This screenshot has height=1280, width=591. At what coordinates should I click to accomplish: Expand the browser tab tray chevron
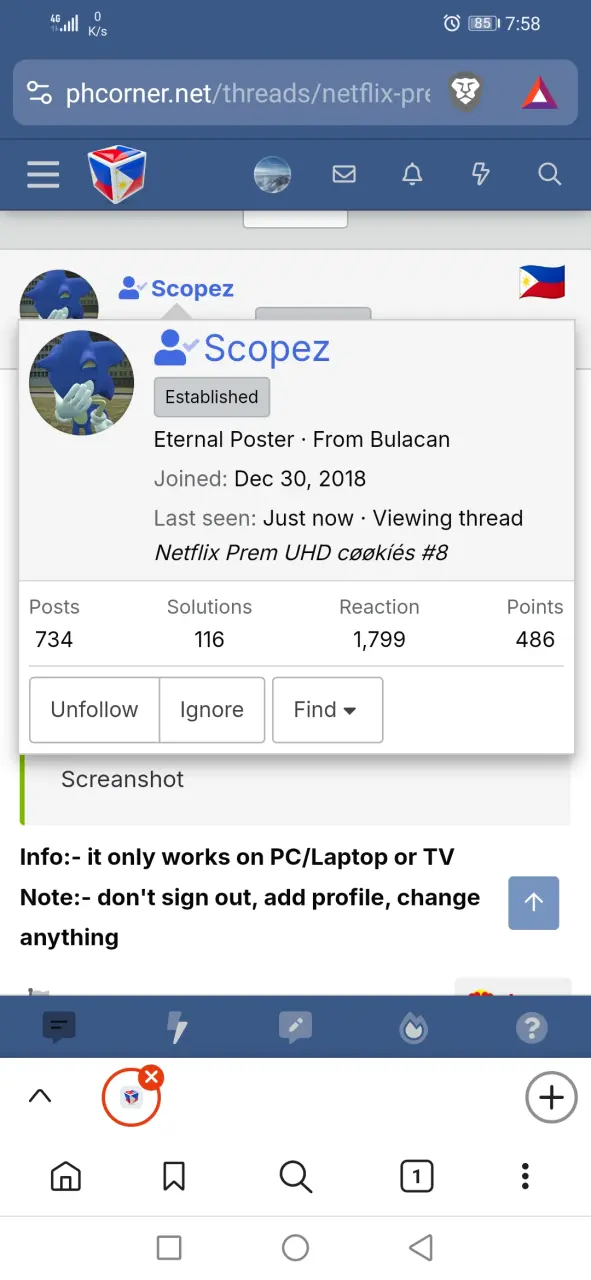pos(40,1096)
